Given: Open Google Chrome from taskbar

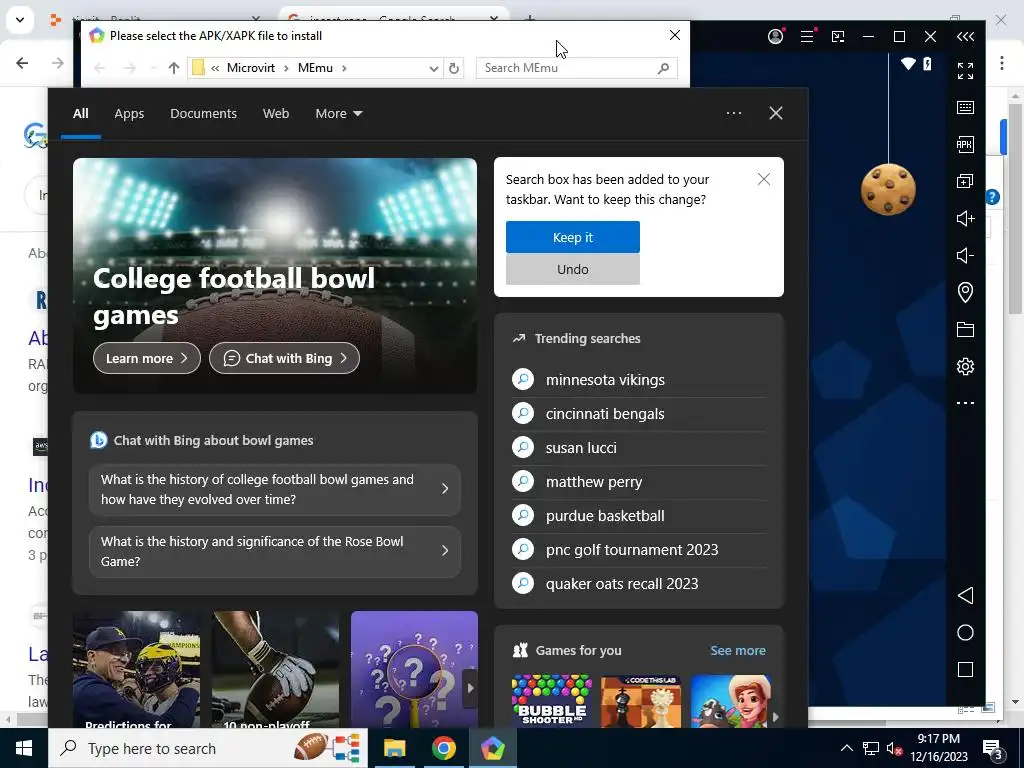Looking at the screenshot, I should tap(443, 748).
